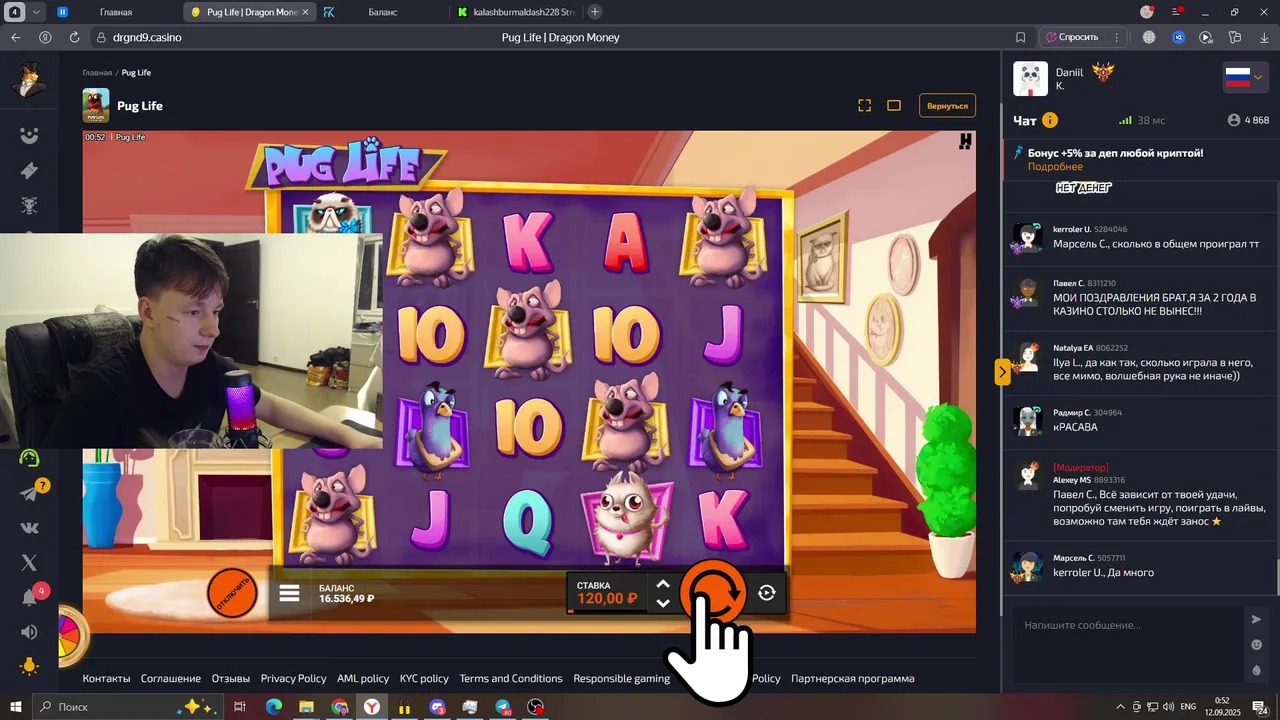Open the AML policy footer link

coord(363,678)
